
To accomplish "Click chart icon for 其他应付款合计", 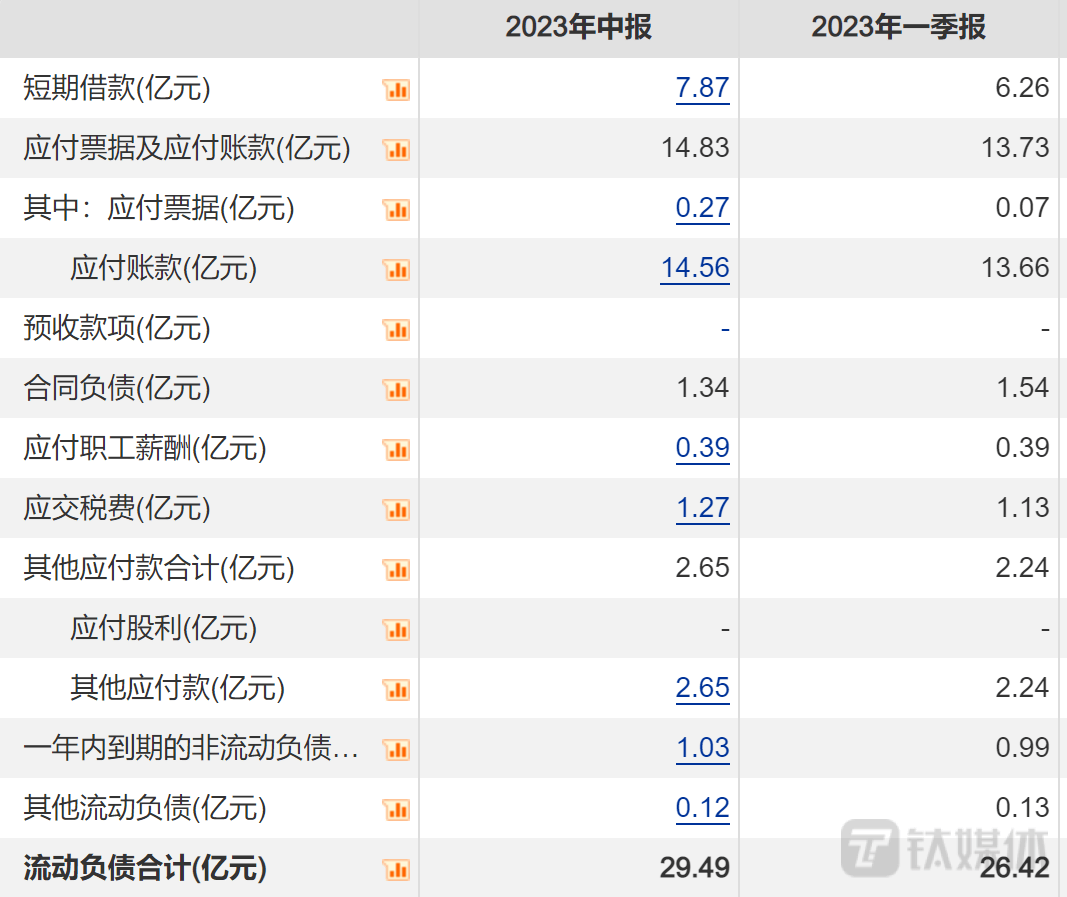I will [x=396, y=570].
